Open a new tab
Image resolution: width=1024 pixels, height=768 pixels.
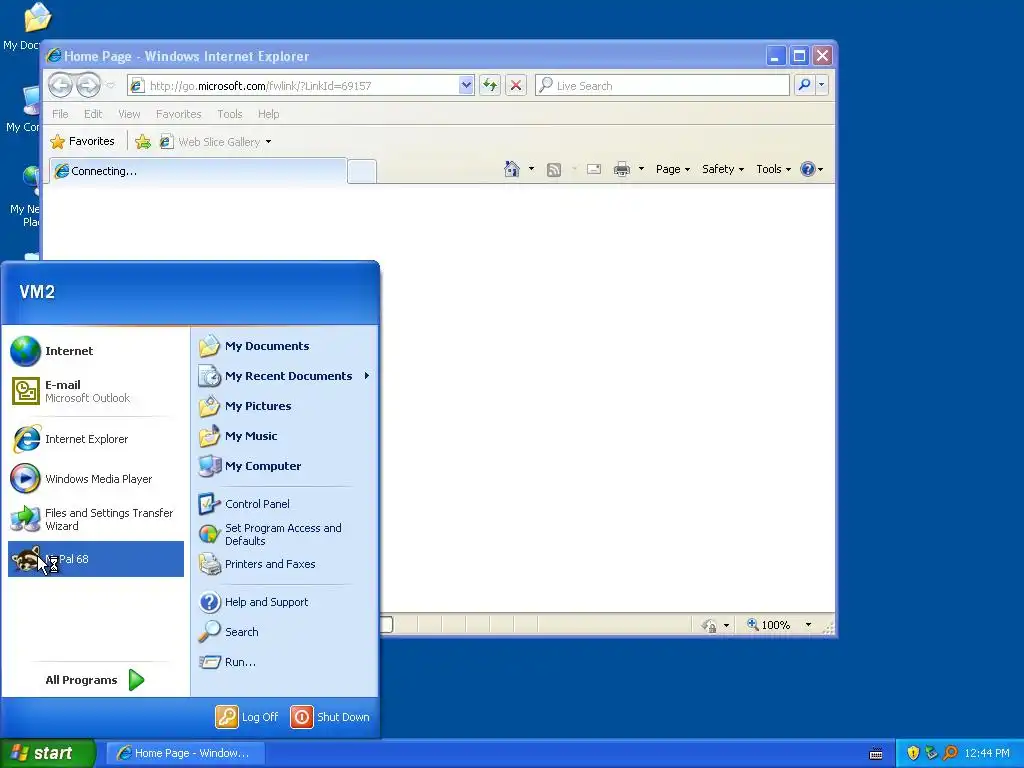pos(362,171)
